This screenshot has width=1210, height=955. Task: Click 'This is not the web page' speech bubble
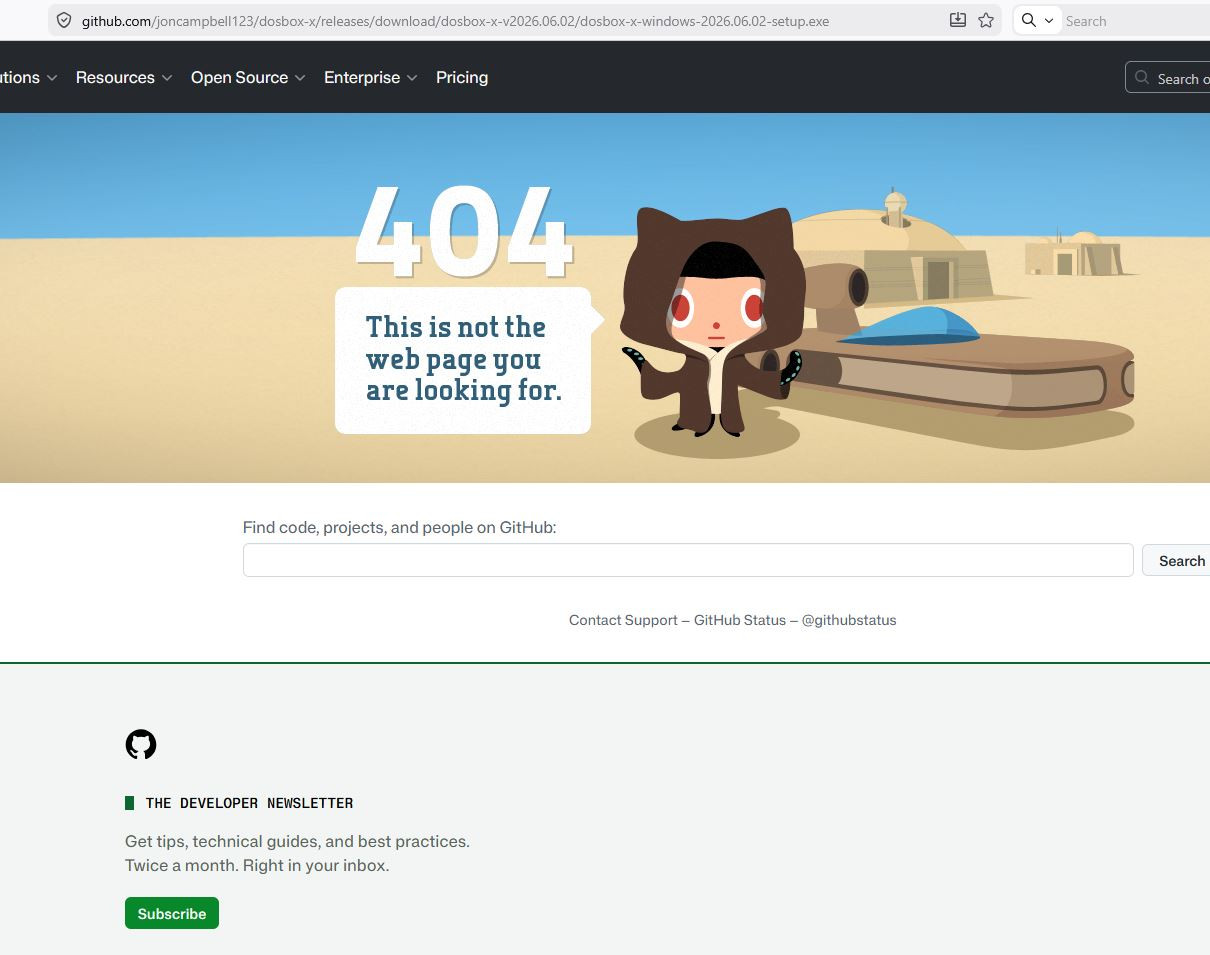pyautogui.click(x=463, y=359)
